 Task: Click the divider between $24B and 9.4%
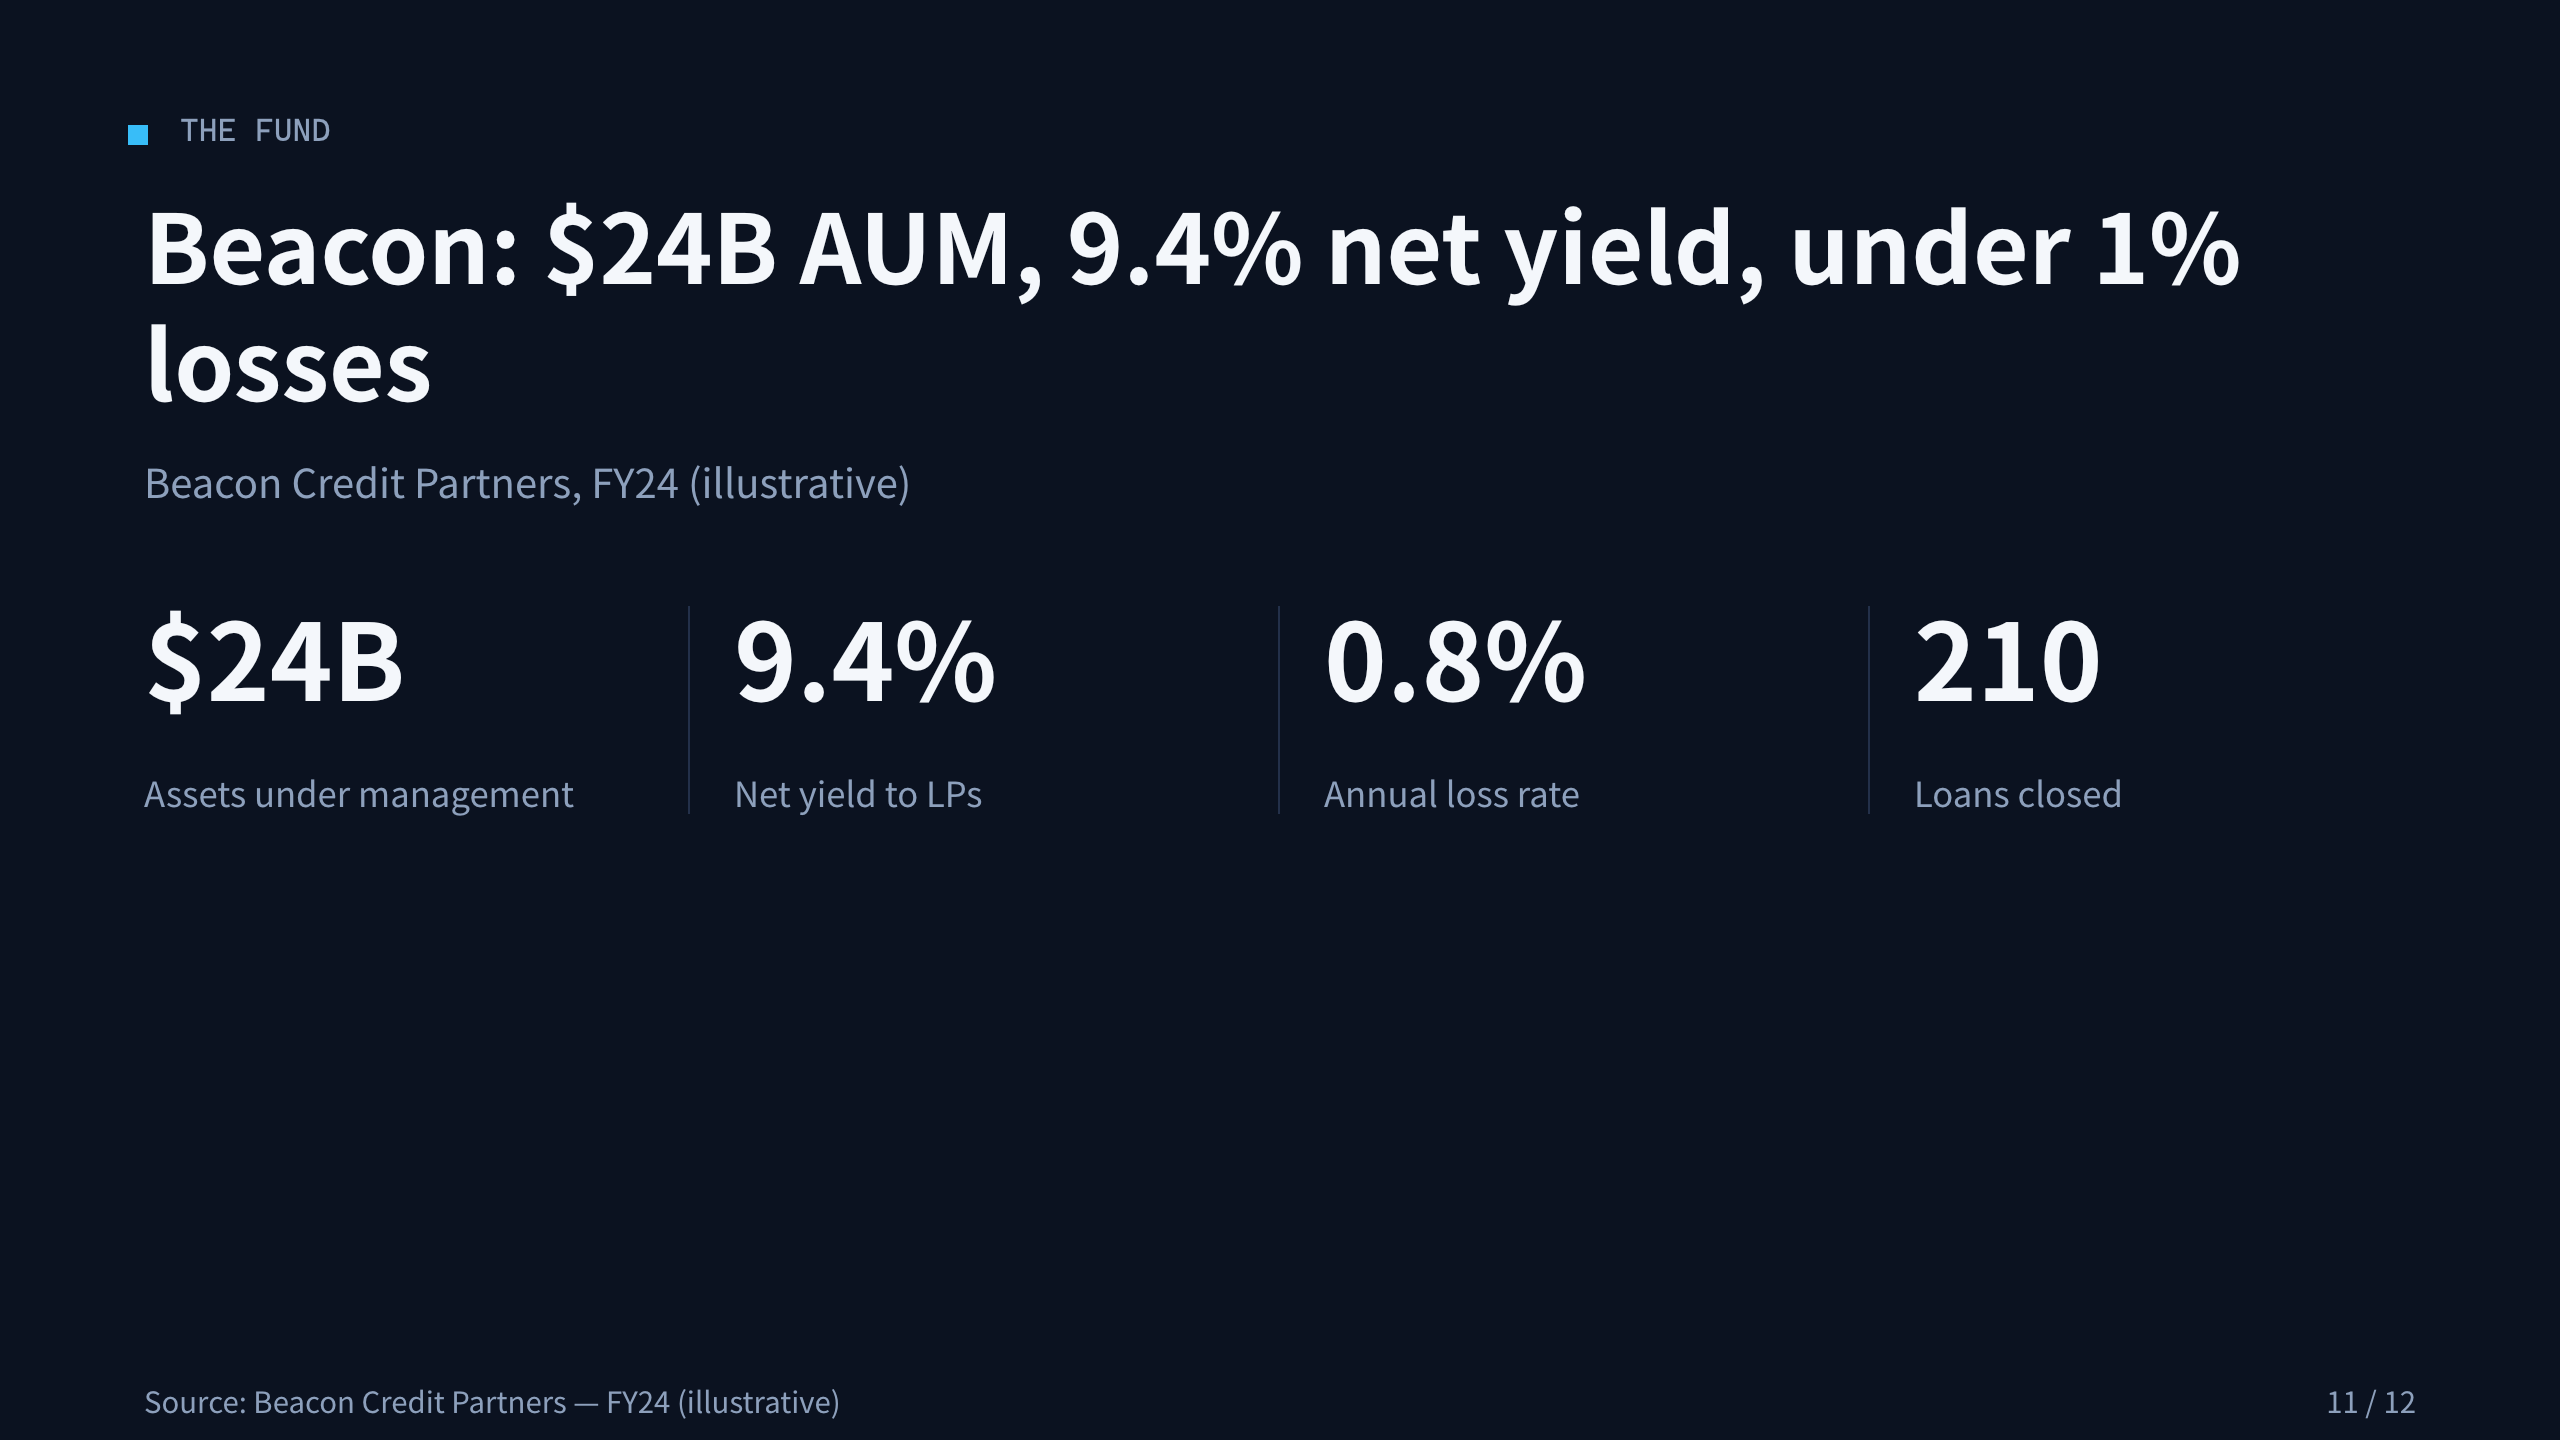tap(689, 710)
